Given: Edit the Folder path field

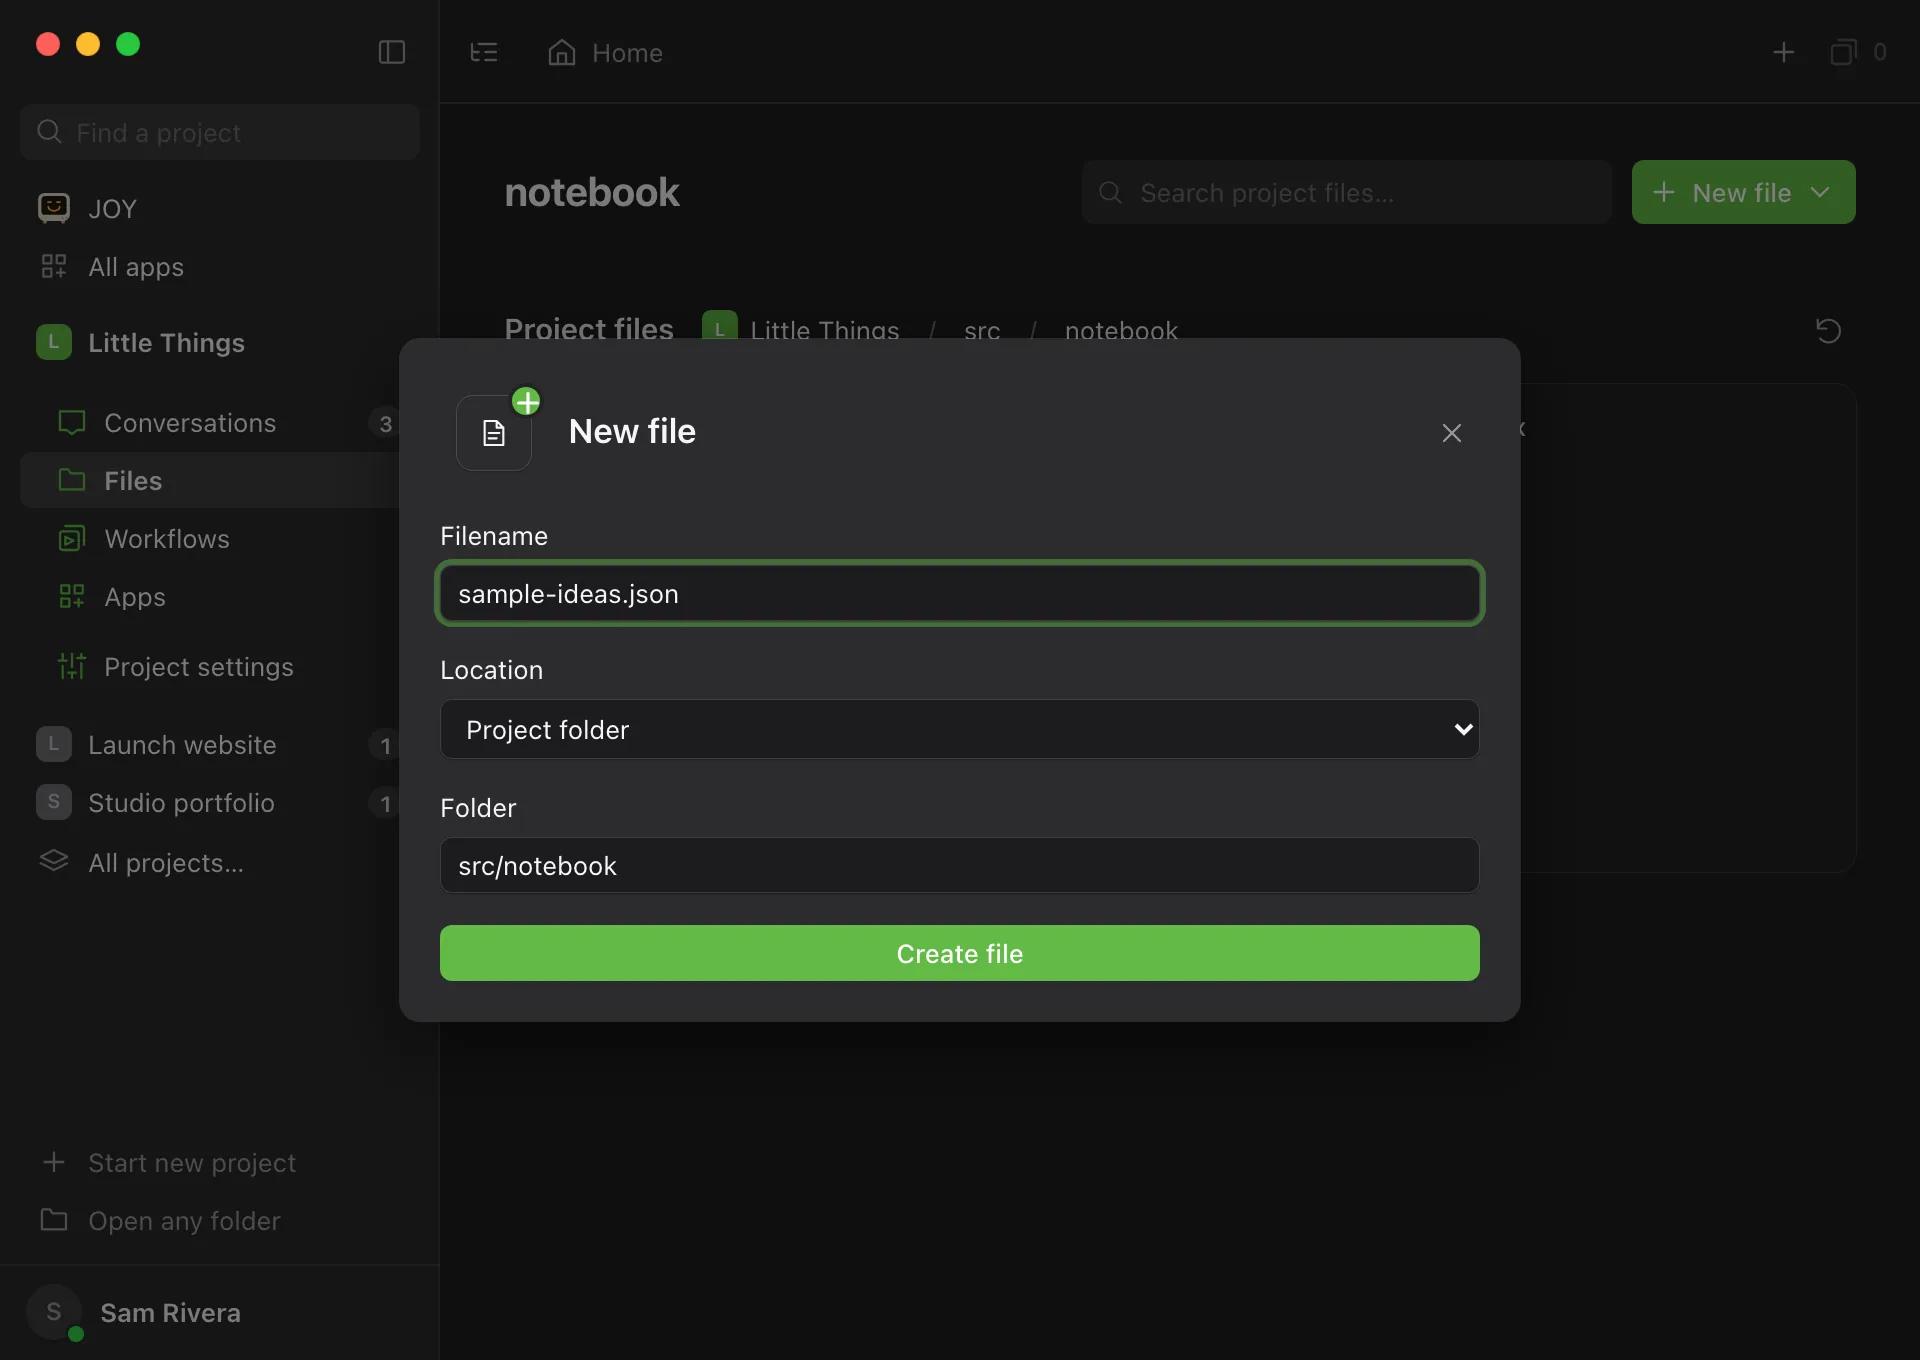Looking at the screenshot, I should (x=960, y=865).
